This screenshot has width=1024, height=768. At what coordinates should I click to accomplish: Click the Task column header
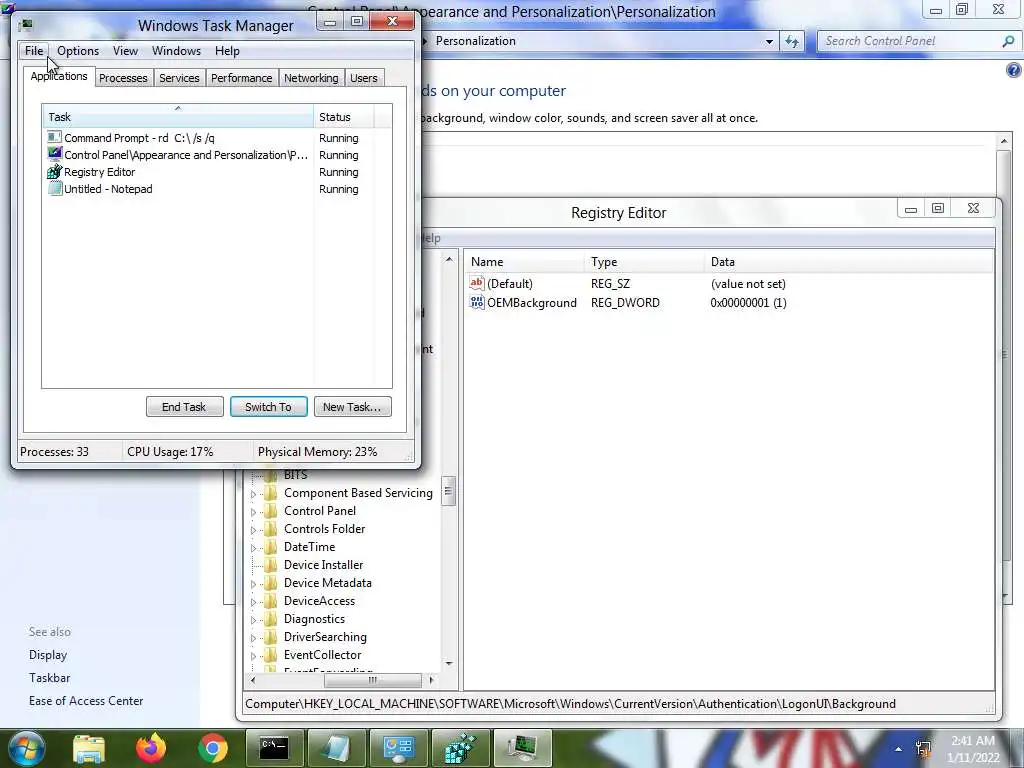(178, 117)
